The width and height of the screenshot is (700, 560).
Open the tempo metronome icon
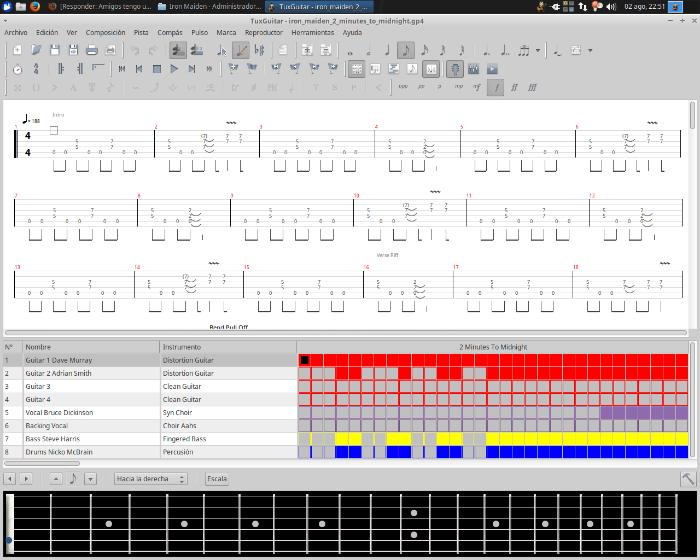pos(17,69)
